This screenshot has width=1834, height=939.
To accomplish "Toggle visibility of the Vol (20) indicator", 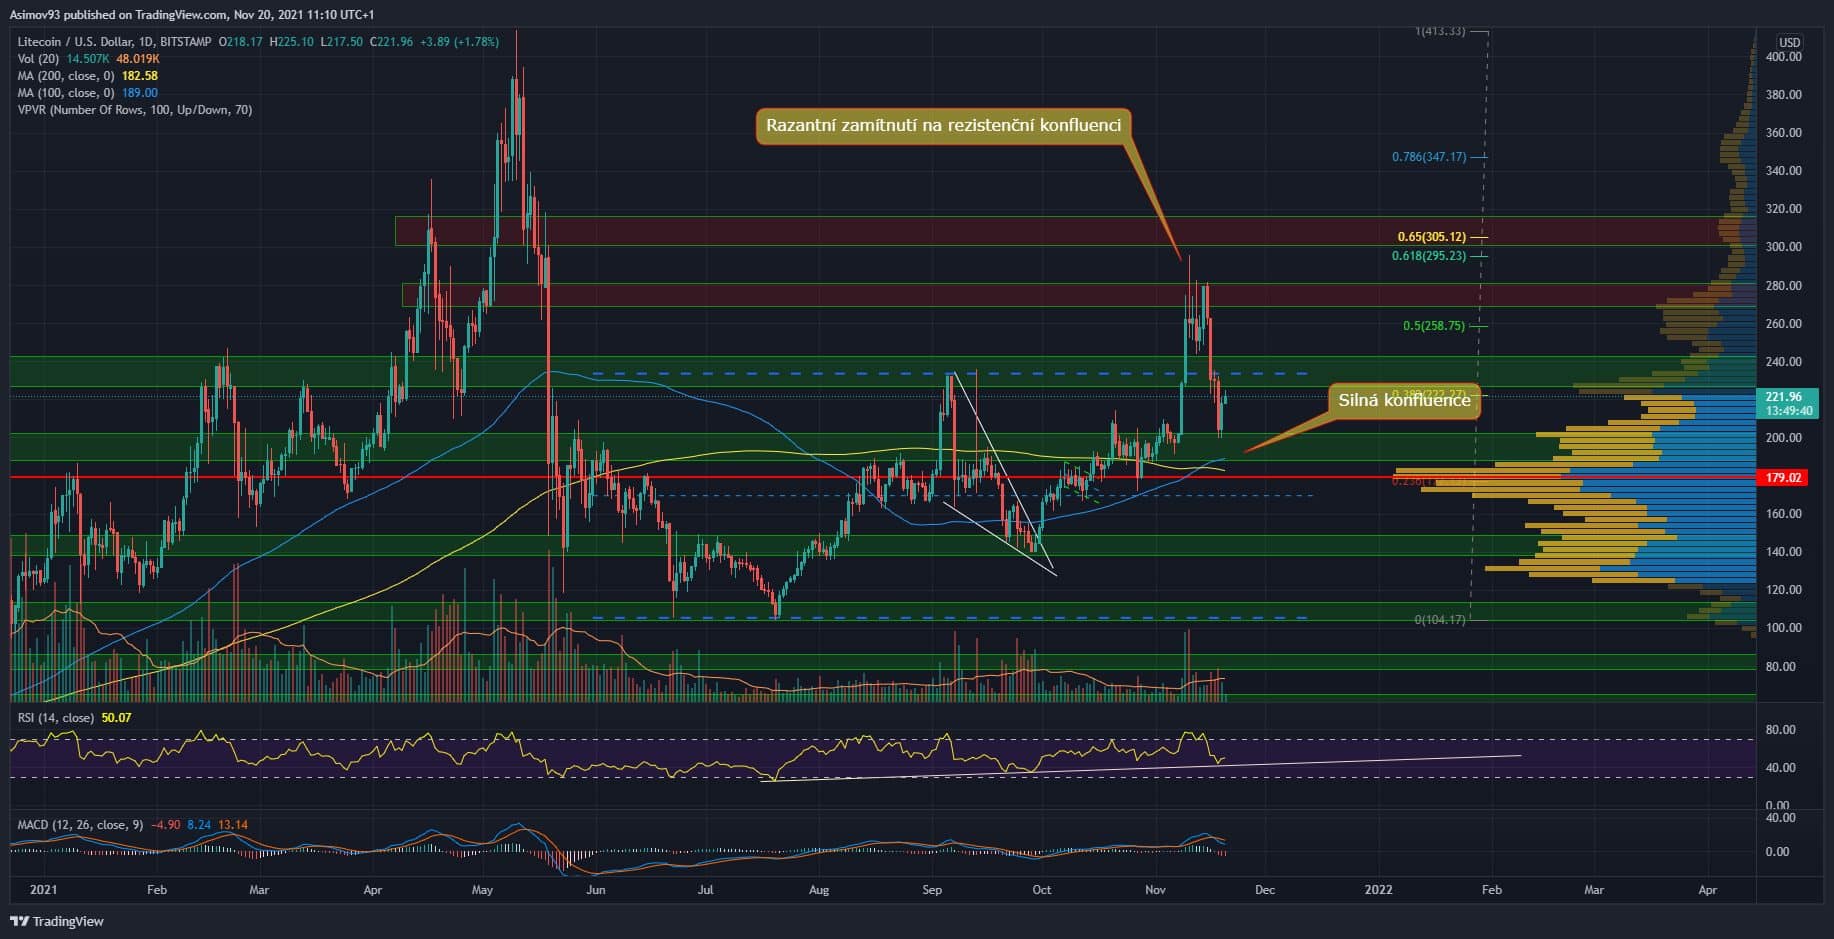I will 40,59.
